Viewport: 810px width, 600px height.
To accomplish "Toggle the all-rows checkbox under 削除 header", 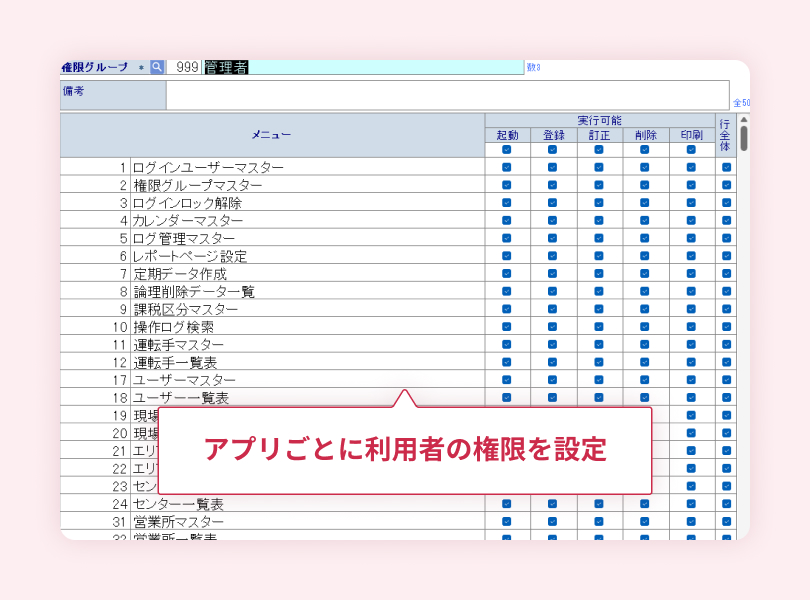I will (x=645, y=150).
